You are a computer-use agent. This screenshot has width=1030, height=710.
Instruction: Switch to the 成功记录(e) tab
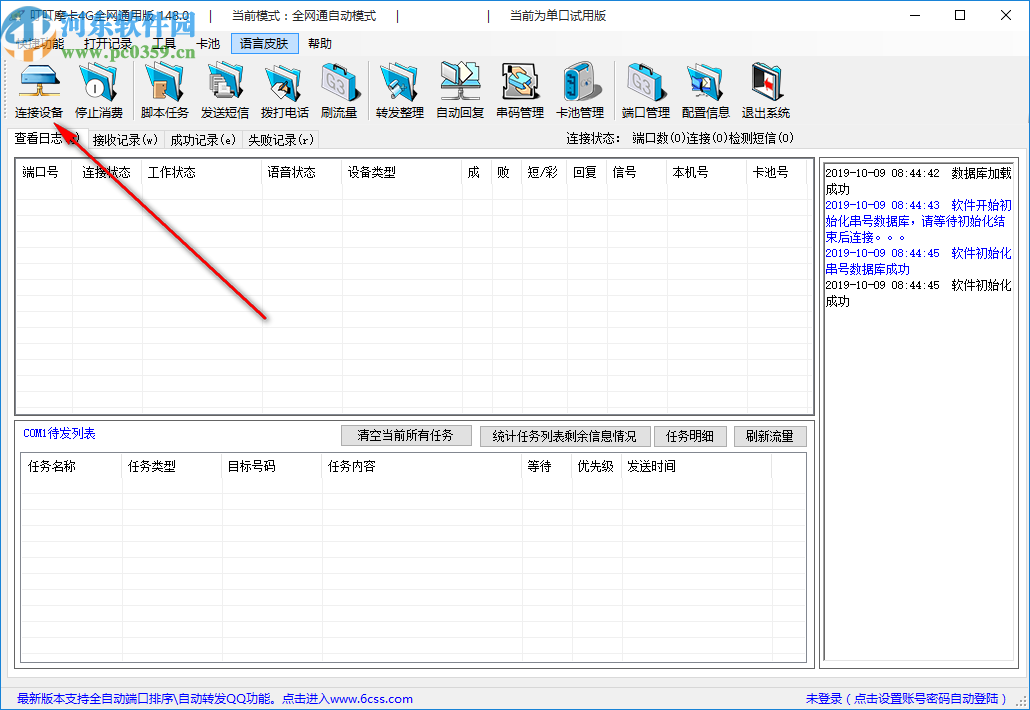(203, 140)
